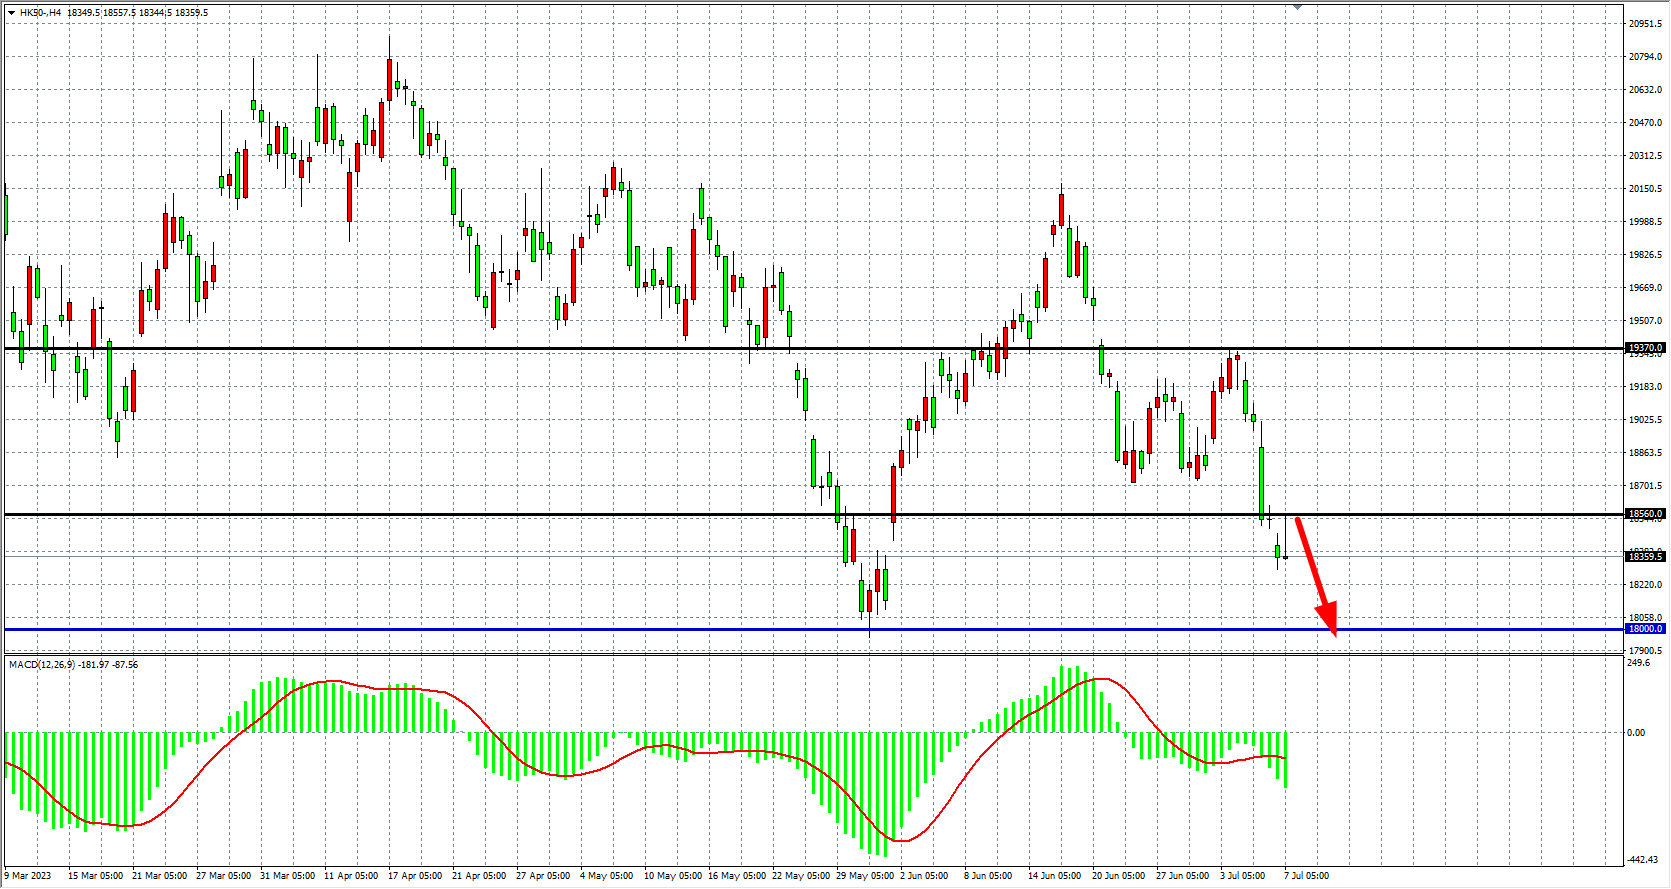The image size is (1671, 889).
Task: Click the MACD 0.00 scale value
Action: click(x=1636, y=732)
